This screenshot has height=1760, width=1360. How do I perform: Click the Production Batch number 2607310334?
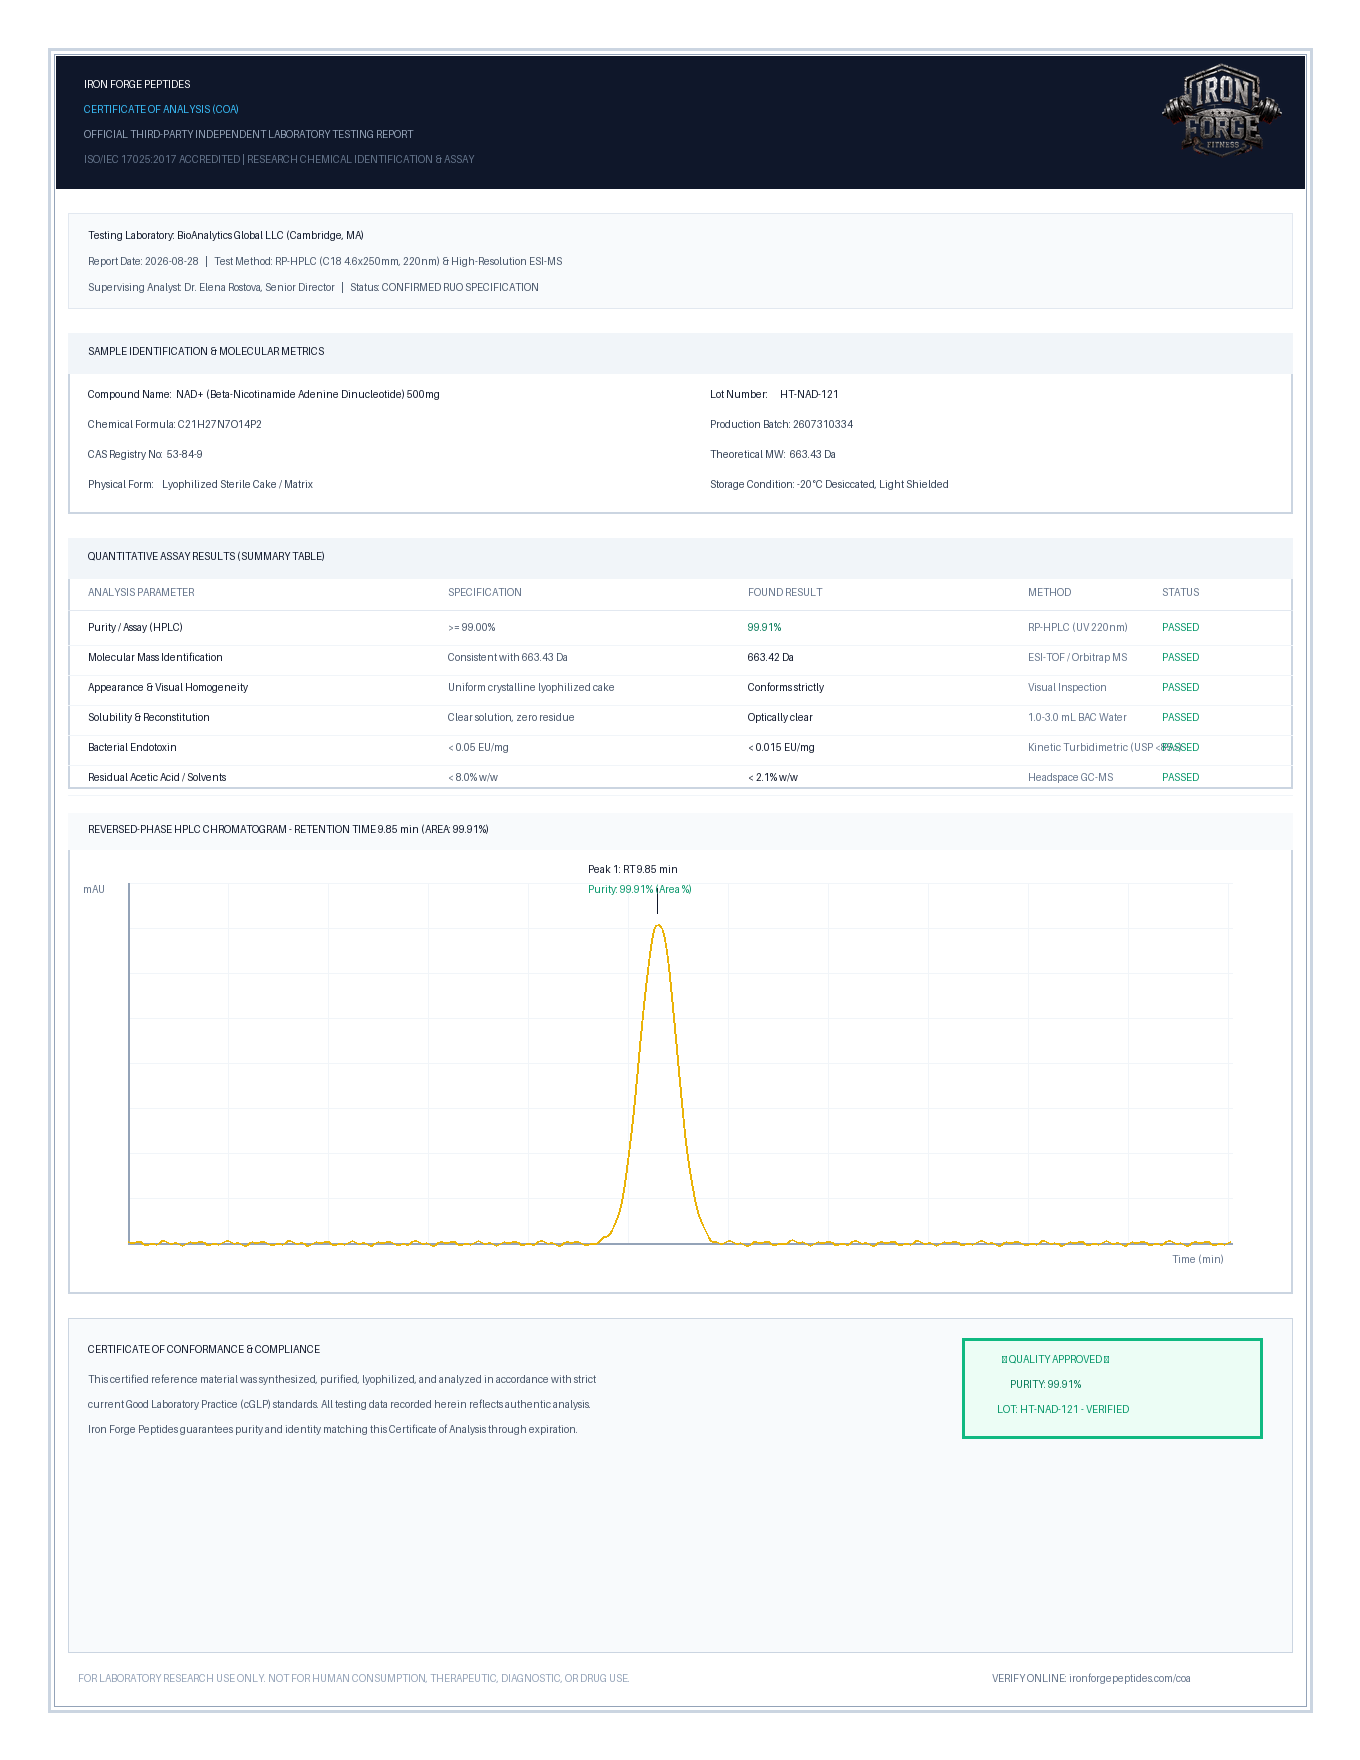coord(823,424)
